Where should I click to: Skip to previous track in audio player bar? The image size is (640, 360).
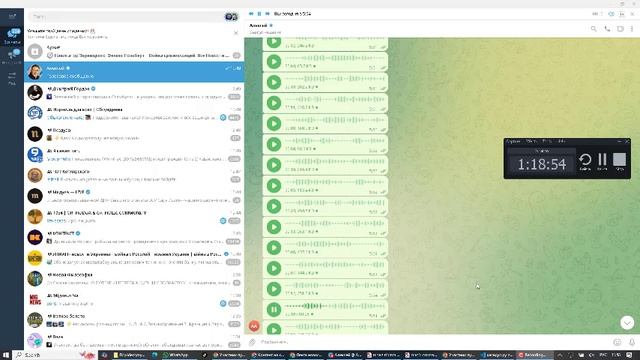[251, 14]
